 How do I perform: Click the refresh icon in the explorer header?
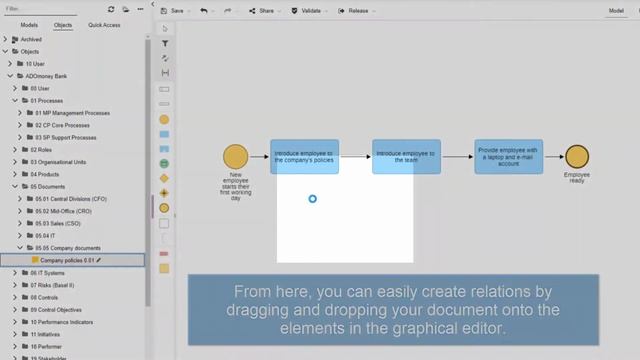pyautogui.click(x=111, y=9)
